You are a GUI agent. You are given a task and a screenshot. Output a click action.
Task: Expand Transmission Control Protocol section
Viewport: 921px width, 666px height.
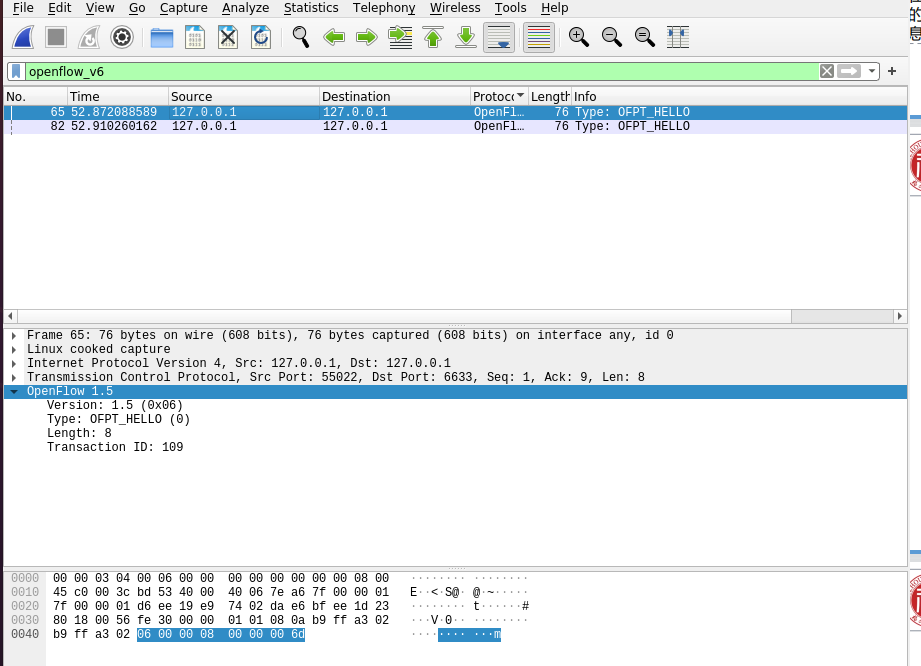point(14,378)
